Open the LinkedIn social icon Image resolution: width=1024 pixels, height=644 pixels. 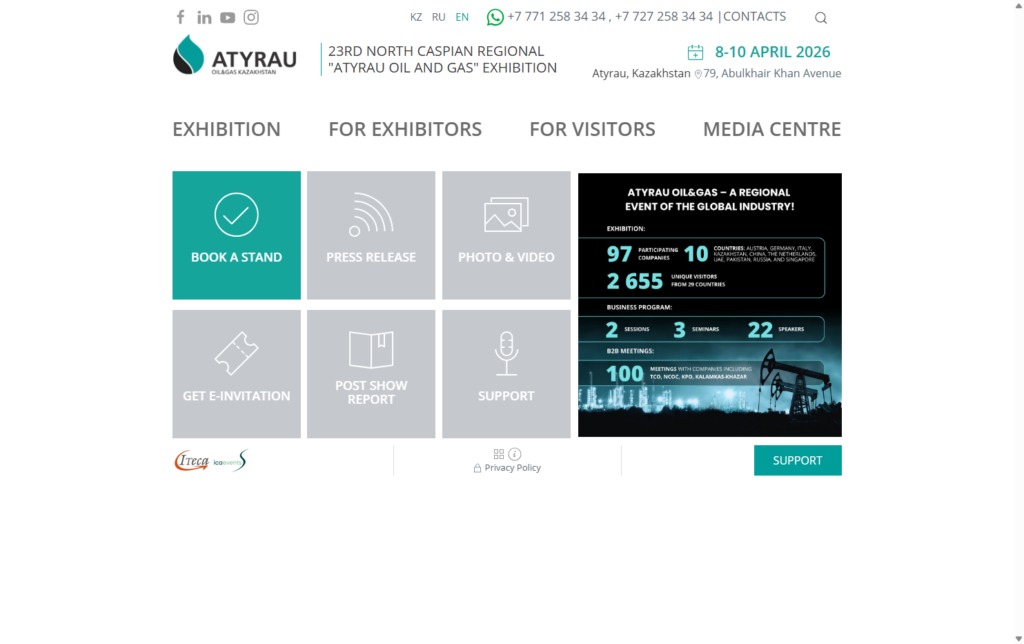(204, 17)
